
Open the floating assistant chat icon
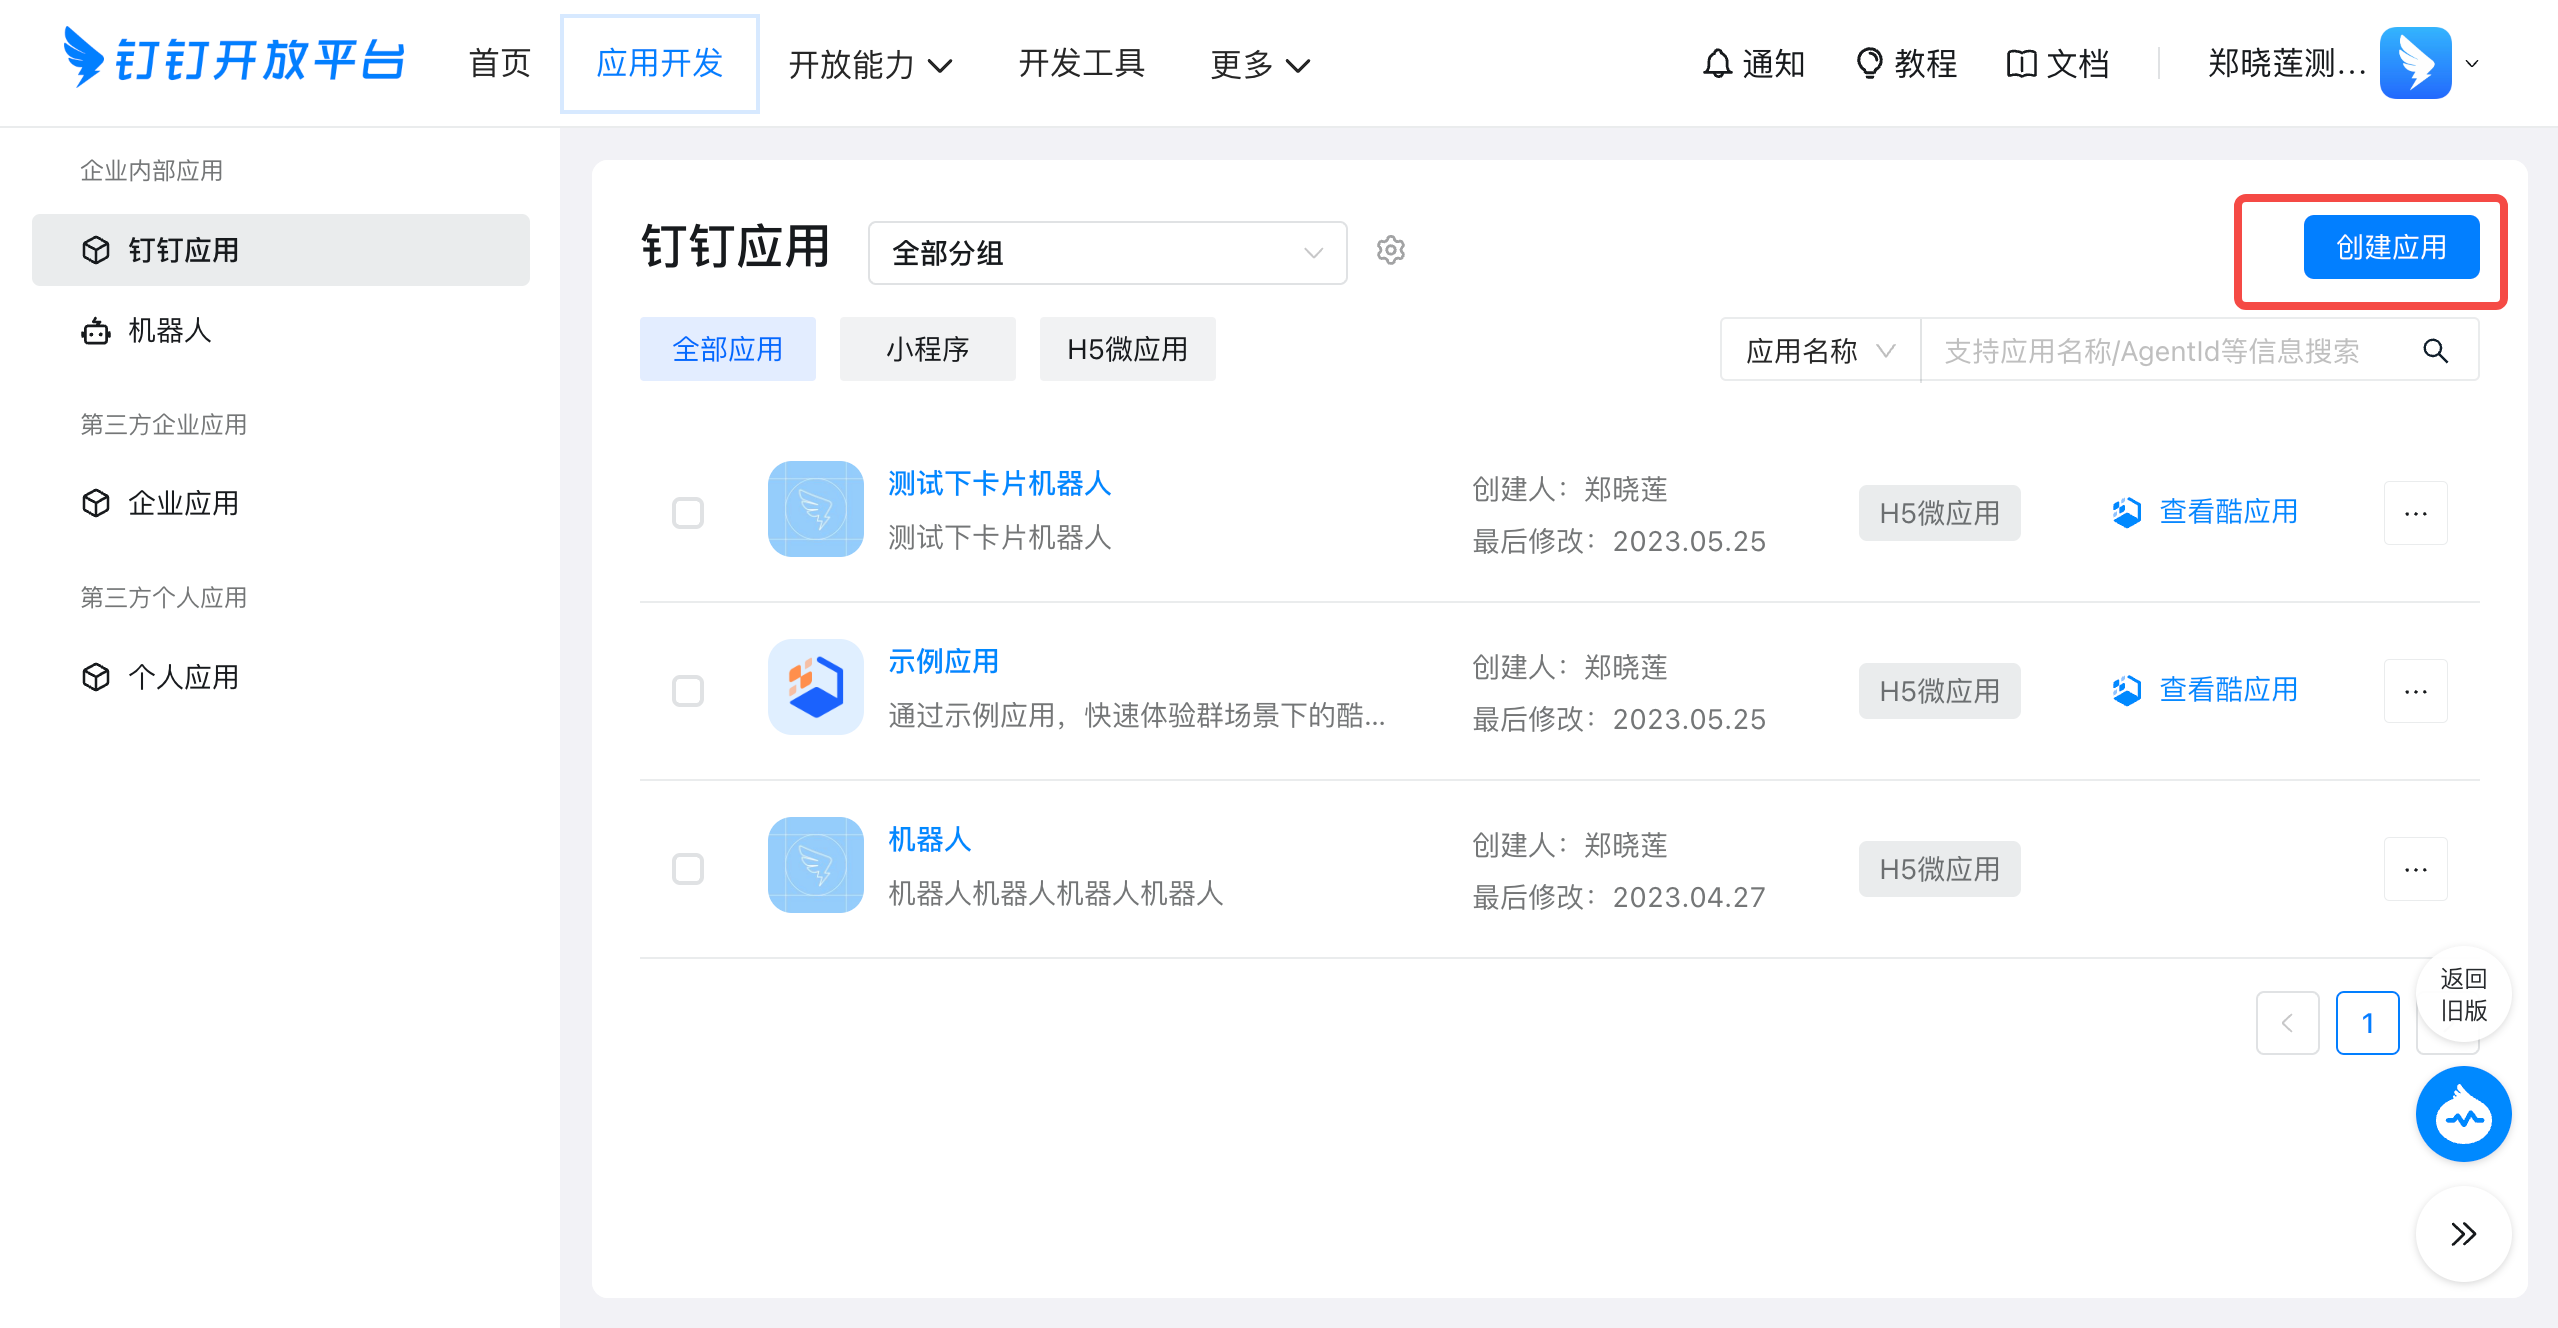click(x=2463, y=1114)
